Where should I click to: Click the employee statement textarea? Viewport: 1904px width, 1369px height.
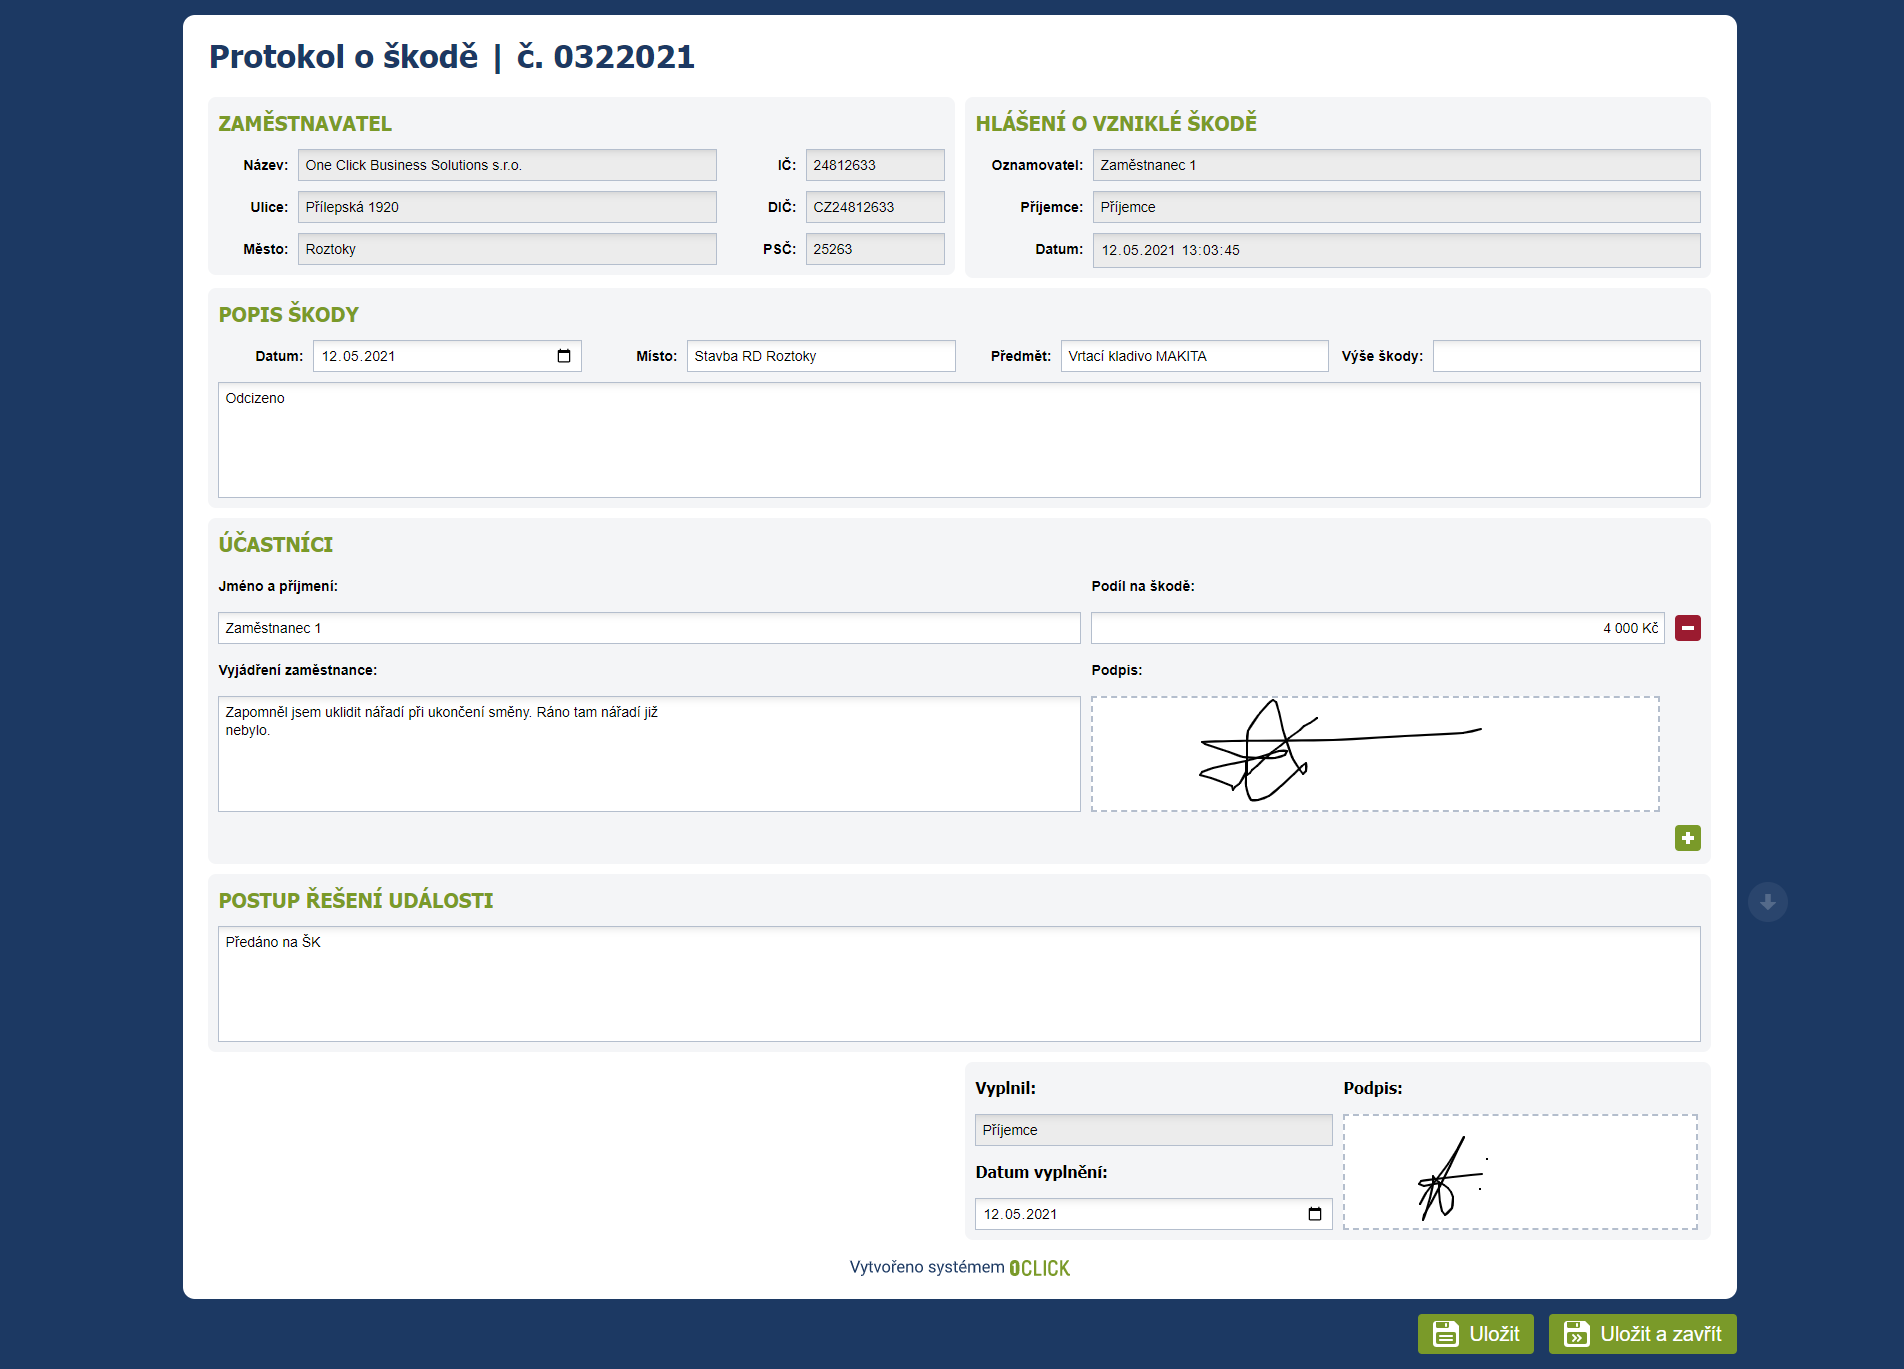click(649, 754)
